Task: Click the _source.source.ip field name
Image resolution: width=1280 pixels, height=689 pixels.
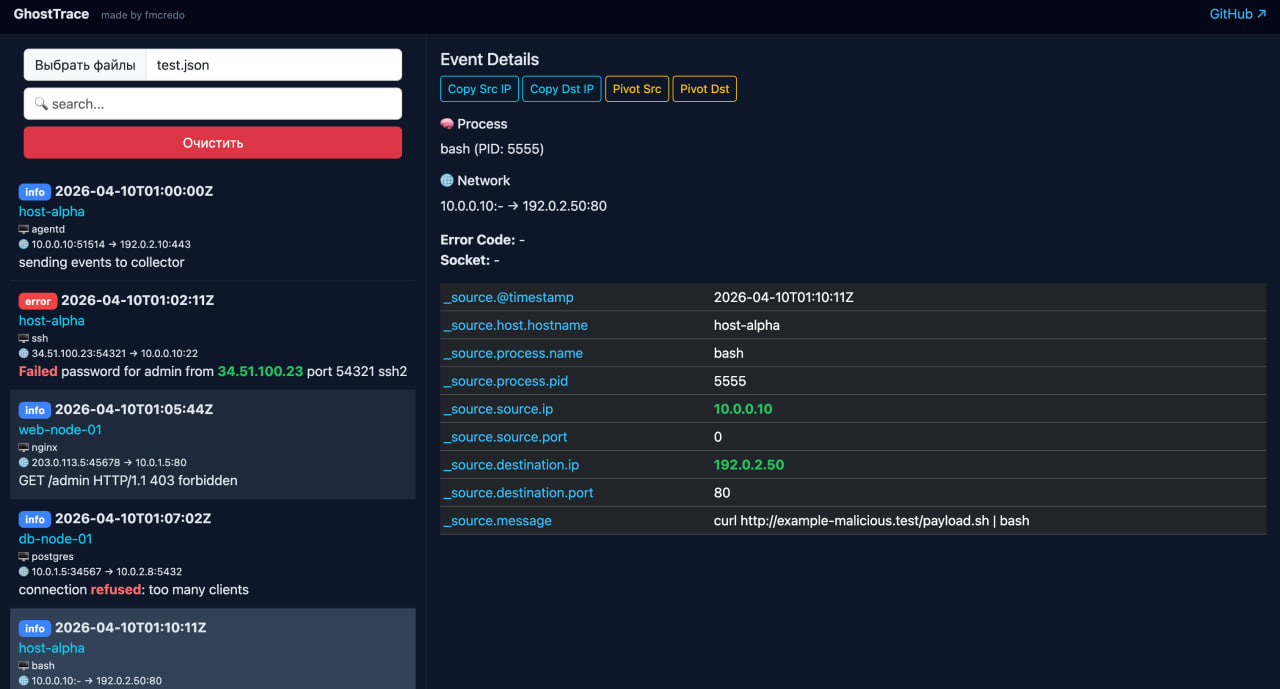Action: pyautogui.click(x=498, y=409)
